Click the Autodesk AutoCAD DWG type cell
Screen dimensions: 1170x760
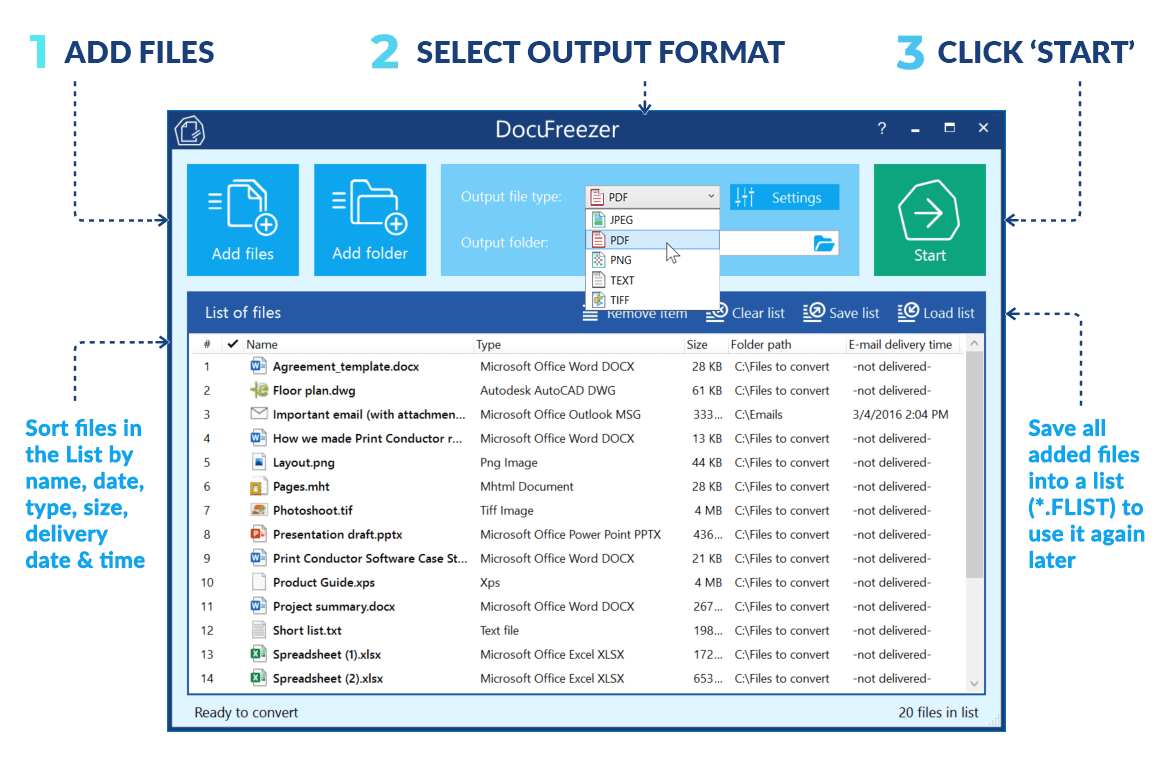coord(548,390)
